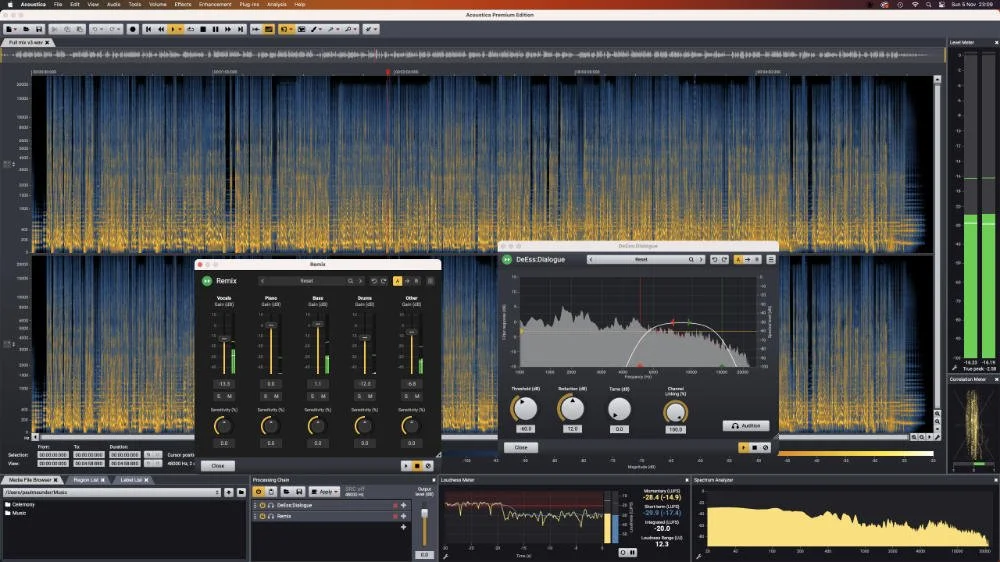This screenshot has width=1000, height=562.
Task: Open the DeEss:Dialogue preset selector
Action: coord(640,260)
